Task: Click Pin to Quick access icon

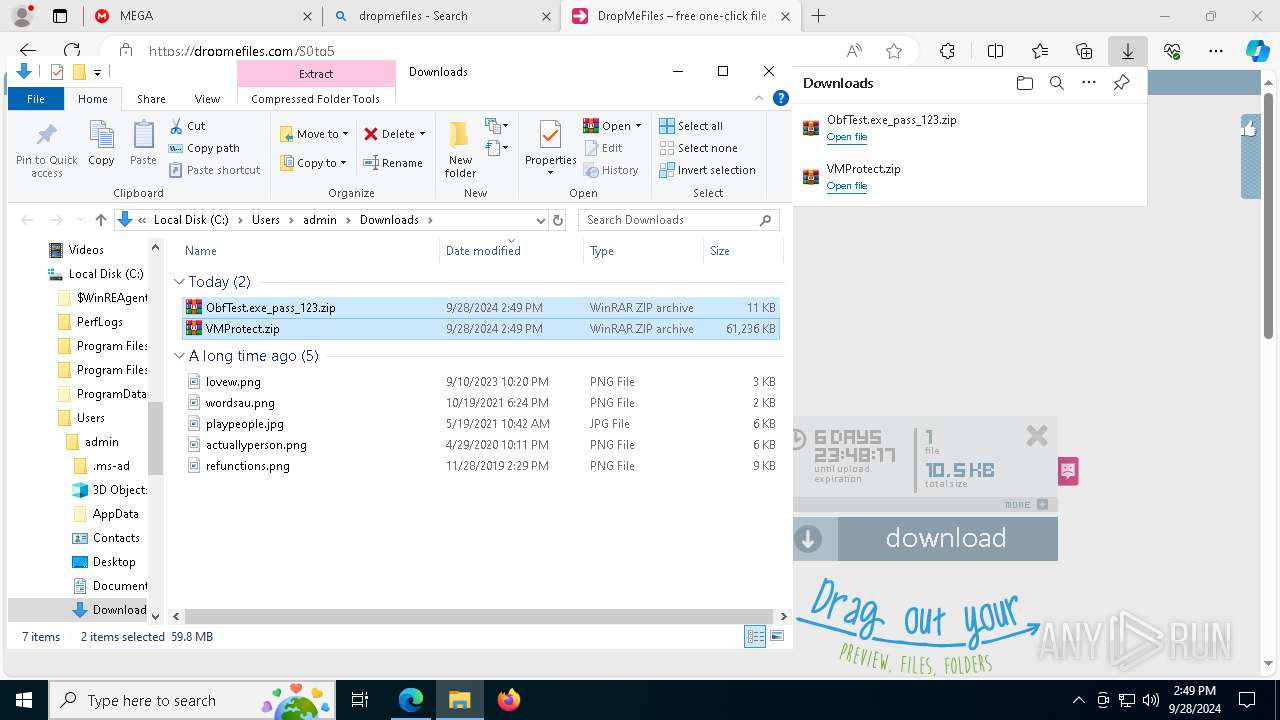Action: [x=46, y=149]
